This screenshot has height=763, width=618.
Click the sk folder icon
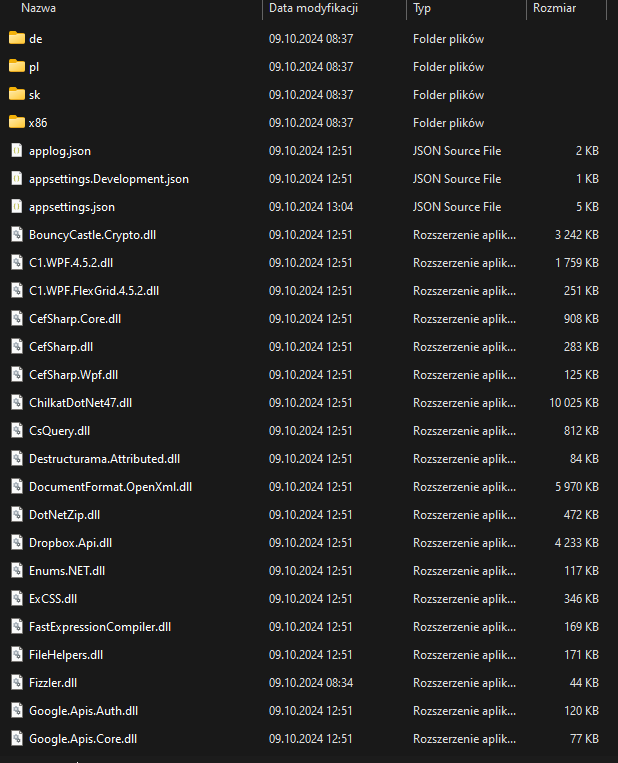tap(17, 94)
